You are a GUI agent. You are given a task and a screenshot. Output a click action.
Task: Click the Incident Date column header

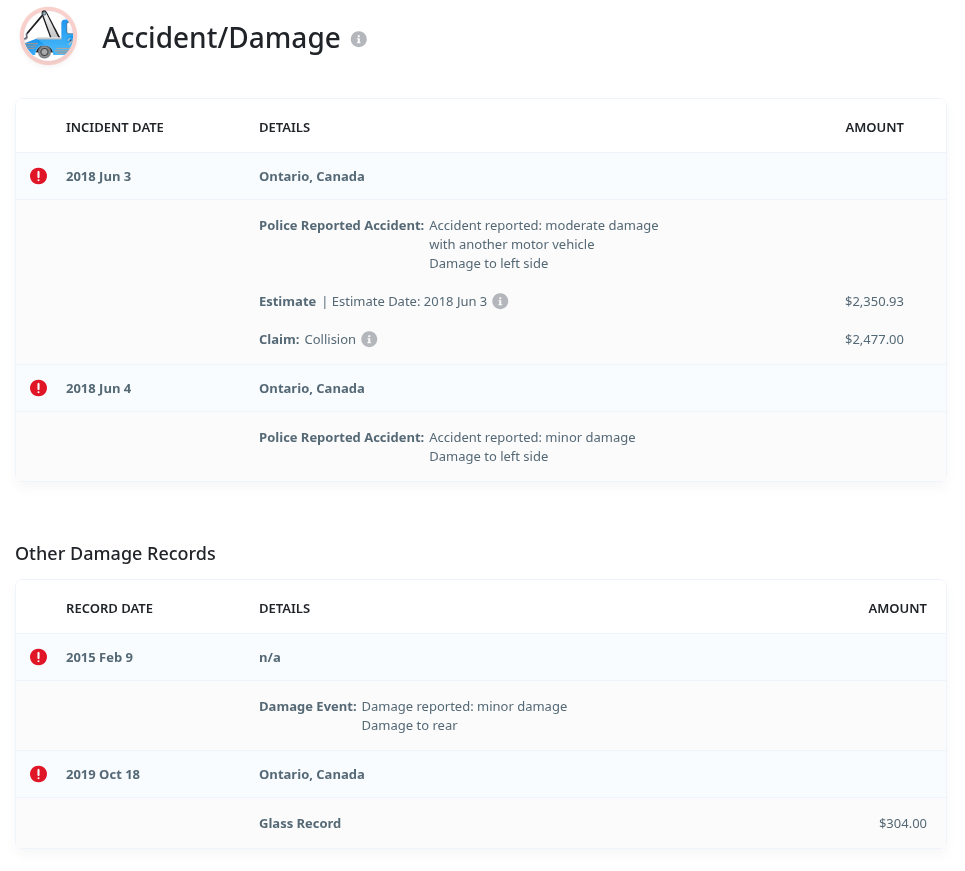[114, 128]
